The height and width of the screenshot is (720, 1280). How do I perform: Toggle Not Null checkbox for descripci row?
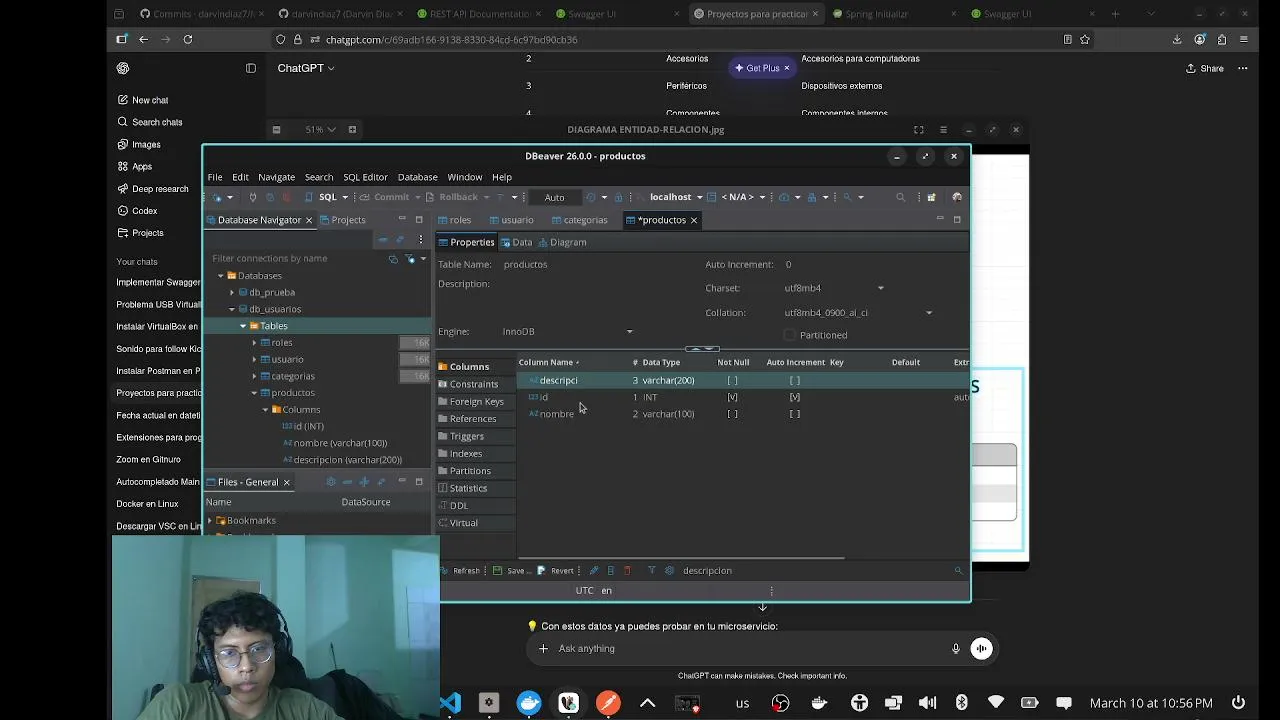coord(732,380)
